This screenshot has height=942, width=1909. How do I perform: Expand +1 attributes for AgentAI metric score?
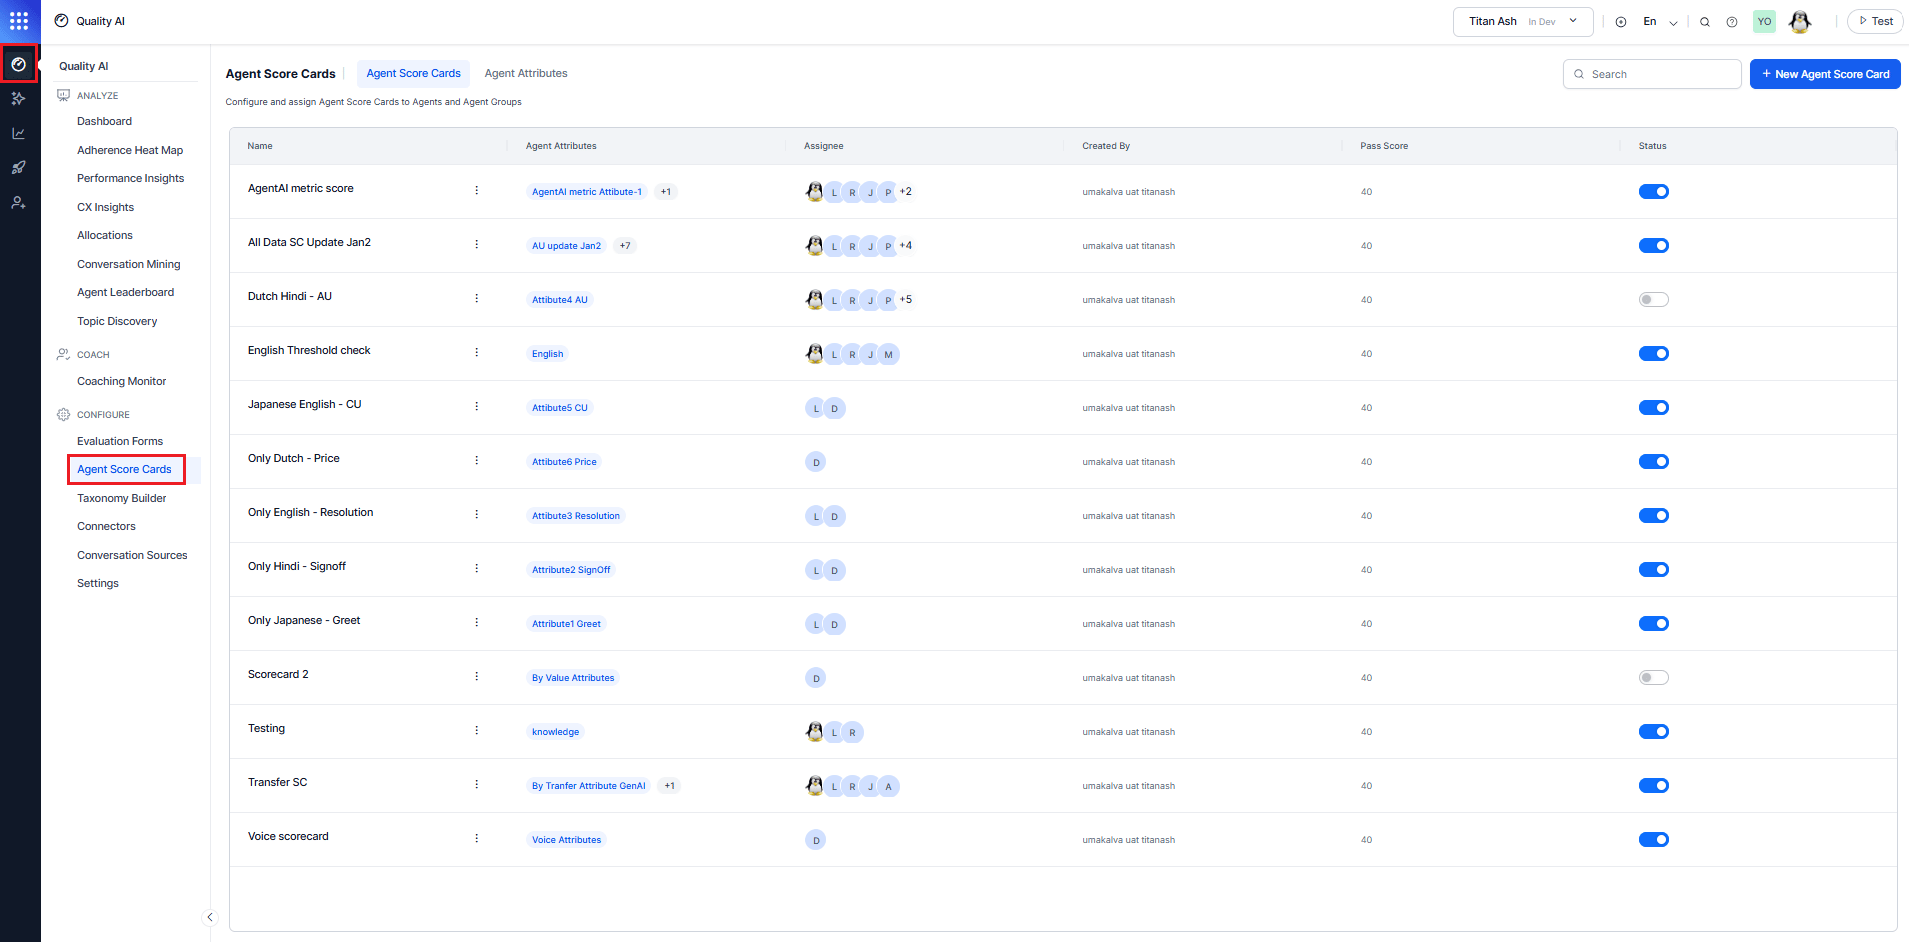[x=666, y=192]
